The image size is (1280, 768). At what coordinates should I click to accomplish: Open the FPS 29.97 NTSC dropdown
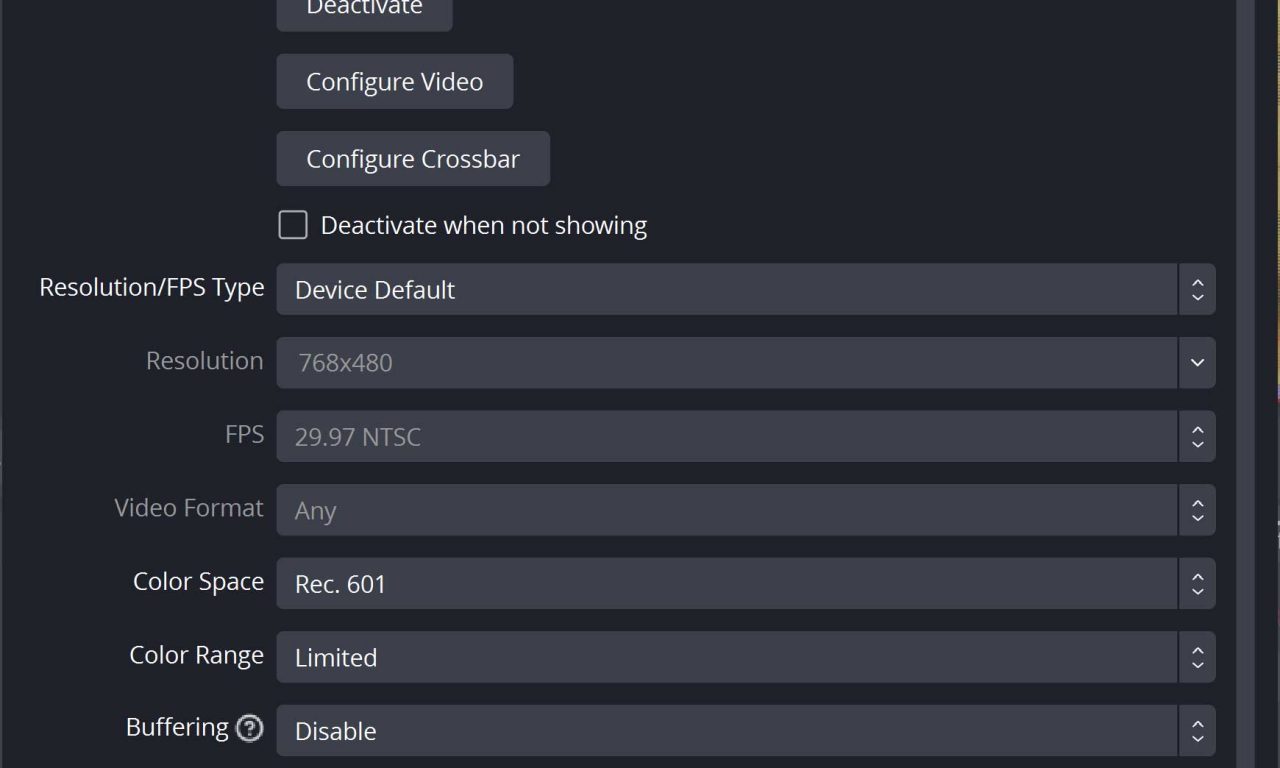(x=726, y=437)
